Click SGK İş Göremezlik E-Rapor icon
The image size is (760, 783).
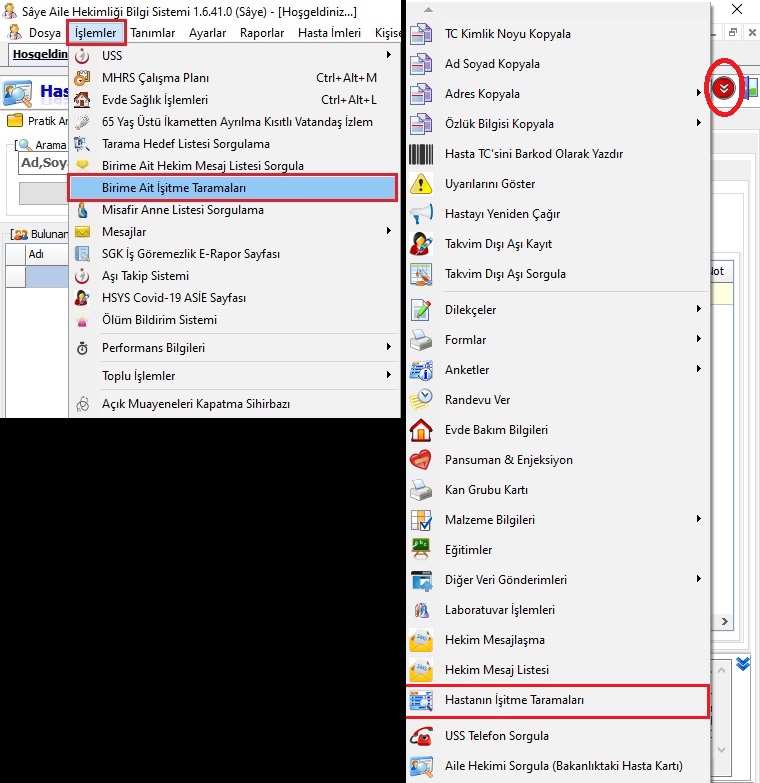(82, 254)
